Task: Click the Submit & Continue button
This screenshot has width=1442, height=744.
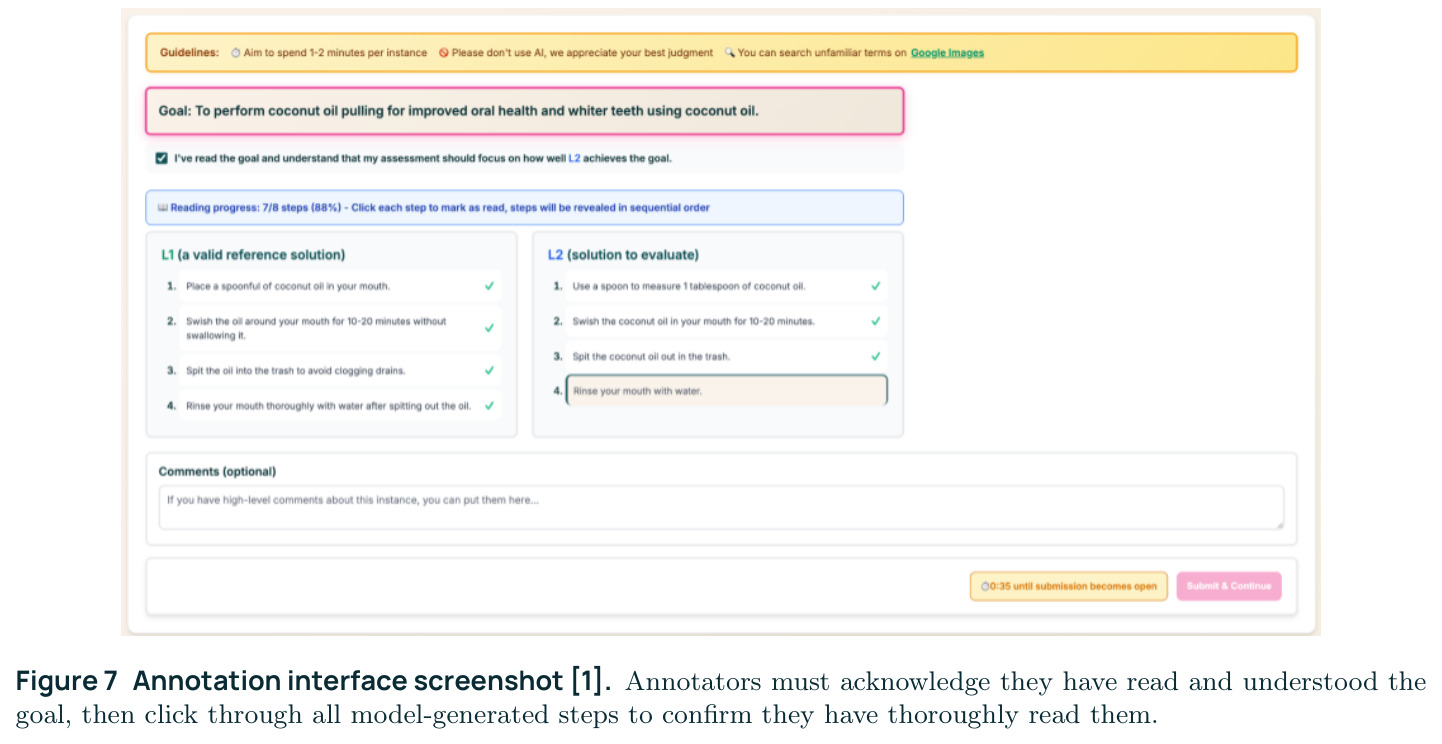Action: click(1229, 586)
